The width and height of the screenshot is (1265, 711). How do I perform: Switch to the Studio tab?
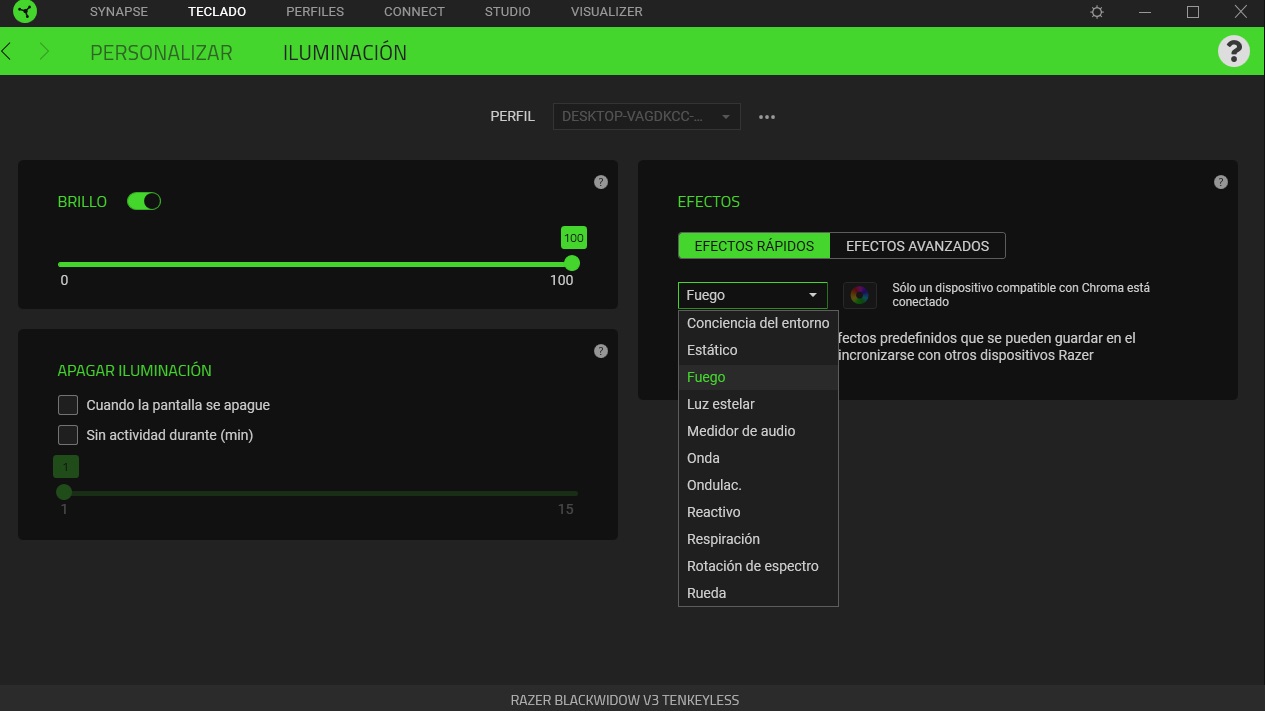pos(507,12)
